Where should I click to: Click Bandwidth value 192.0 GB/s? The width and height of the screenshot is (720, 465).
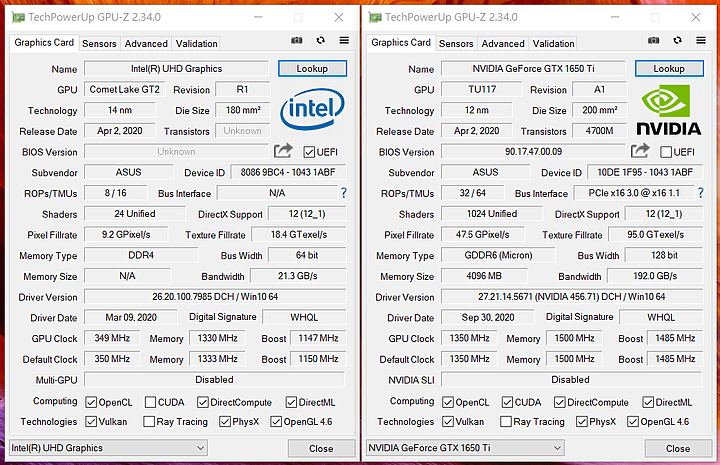point(655,276)
